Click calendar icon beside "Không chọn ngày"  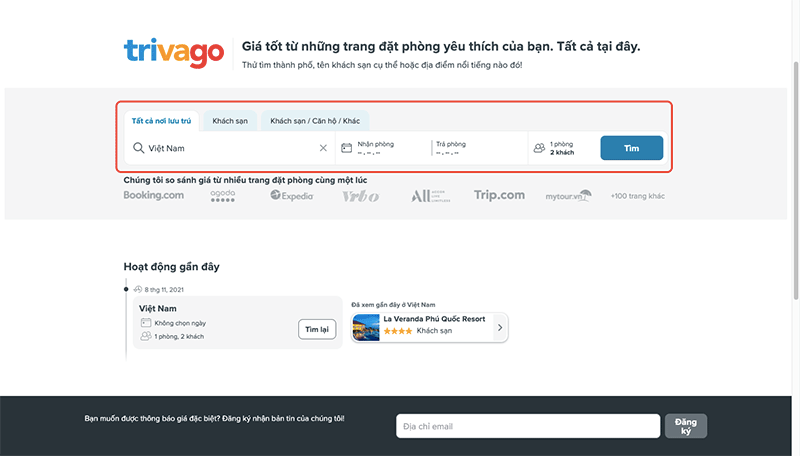click(x=146, y=322)
